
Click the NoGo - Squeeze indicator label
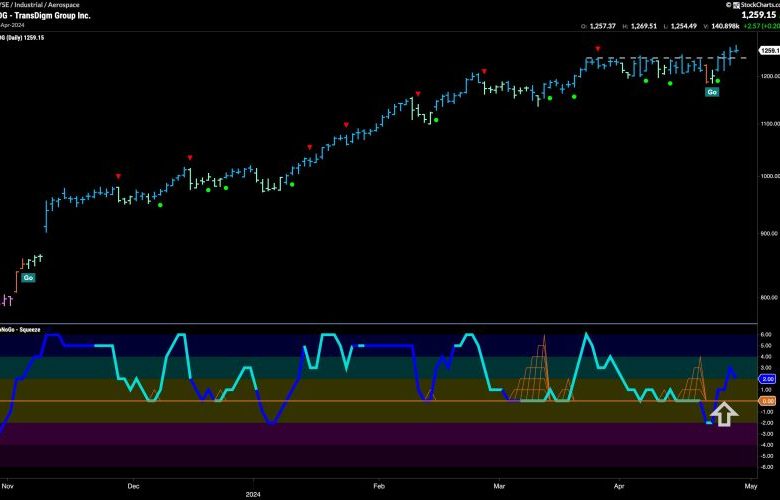(20, 330)
